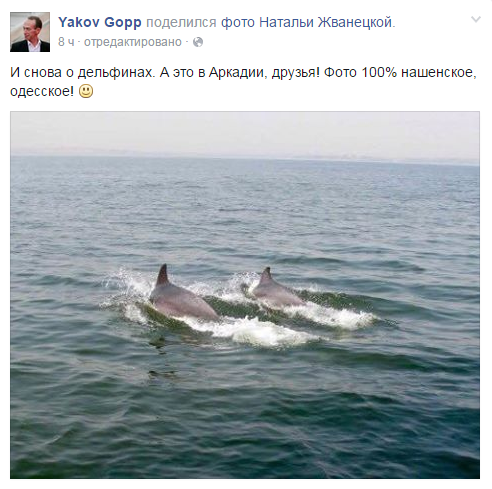The image size is (492, 489).
Task: Show edit history via 'отредактировано'
Action: tap(133, 42)
